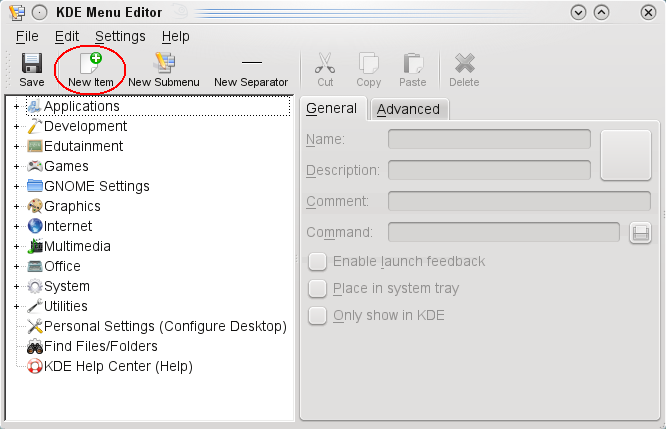The height and width of the screenshot is (429, 666).
Task: Click the round window menu button in title bar
Action: pyautogui.click(x=40, y=13)
